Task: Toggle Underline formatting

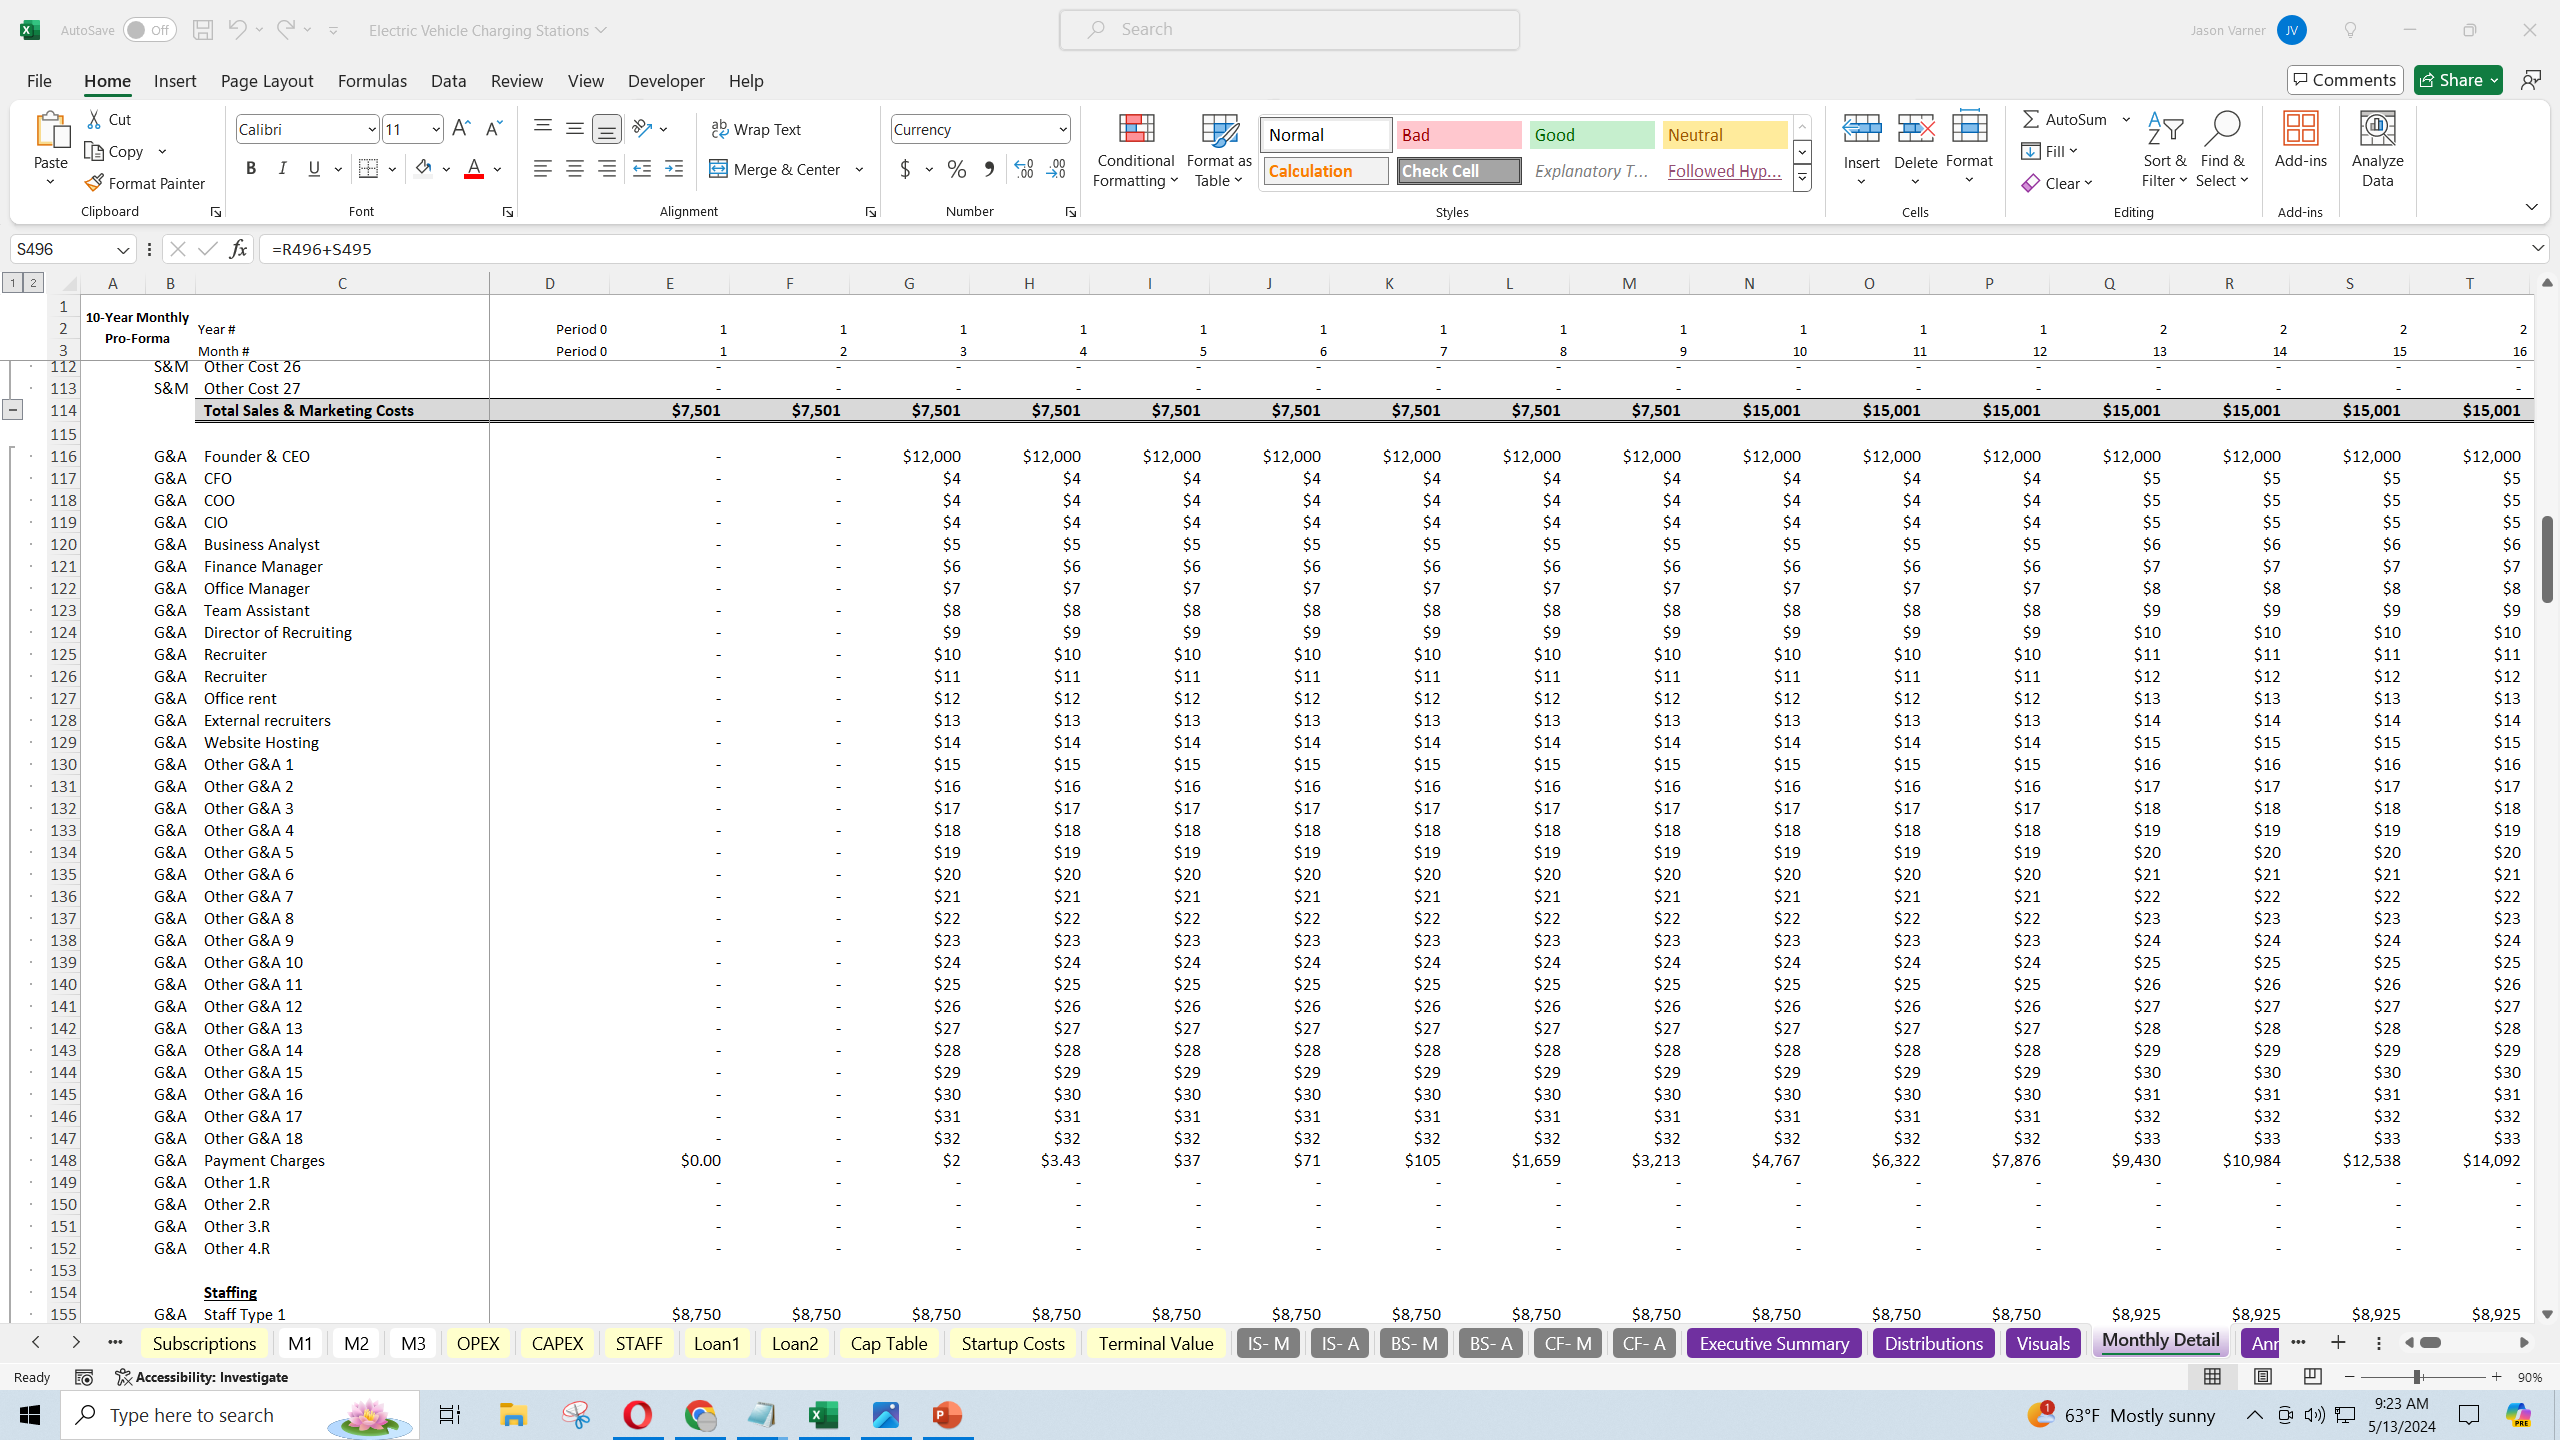Action: click(x=314, y=169)
